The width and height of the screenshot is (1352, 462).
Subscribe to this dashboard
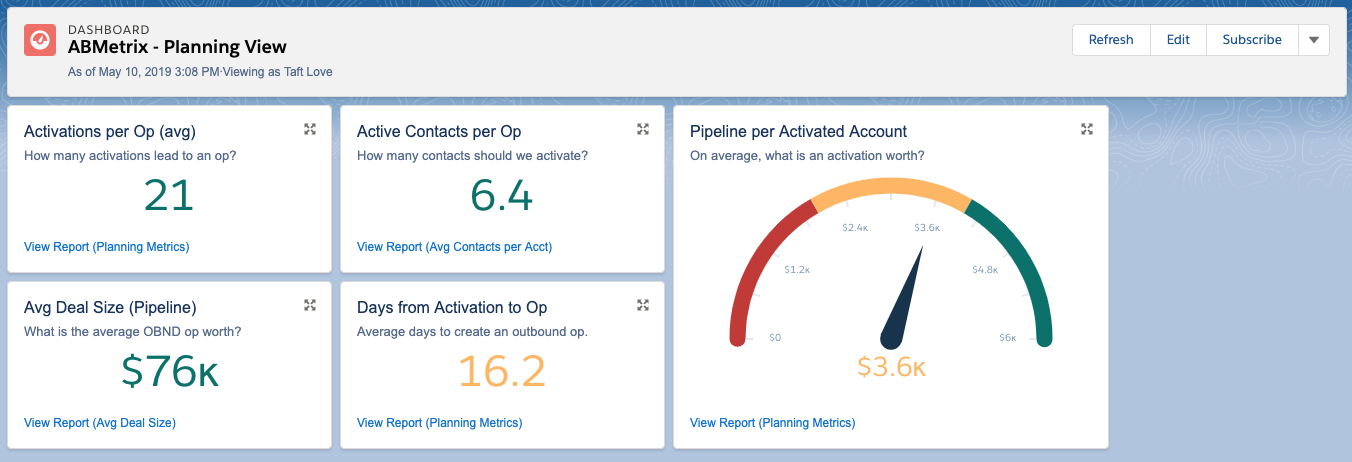coord(1251,40)
